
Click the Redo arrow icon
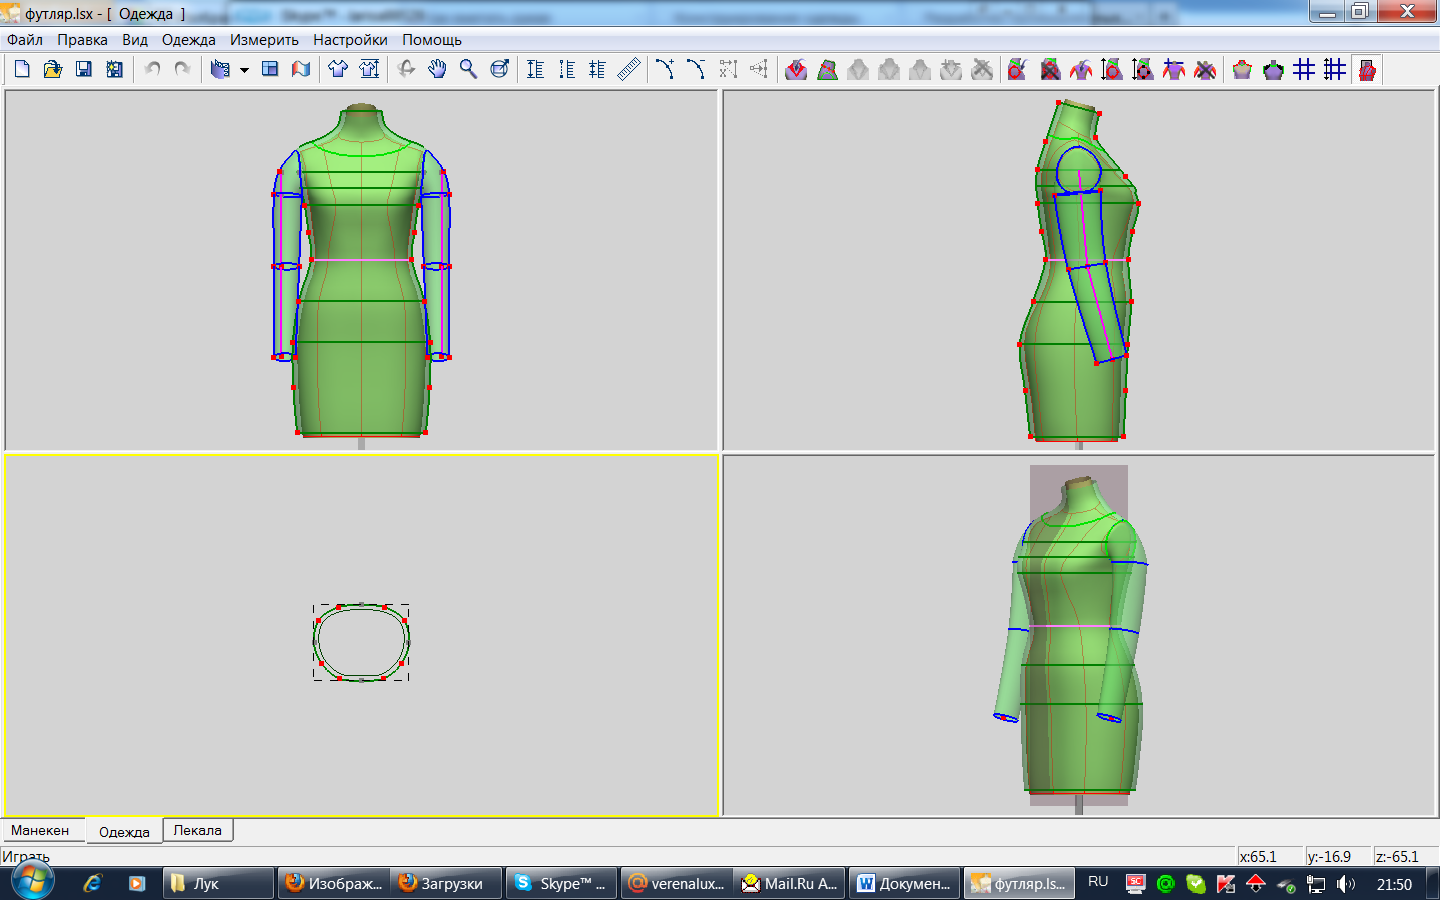click(182, 69)
